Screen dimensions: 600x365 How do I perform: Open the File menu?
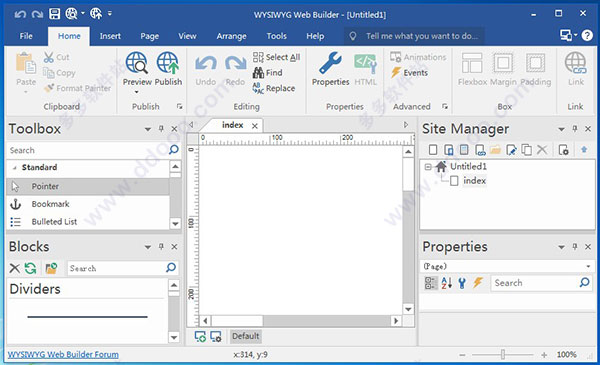(26, 36)
